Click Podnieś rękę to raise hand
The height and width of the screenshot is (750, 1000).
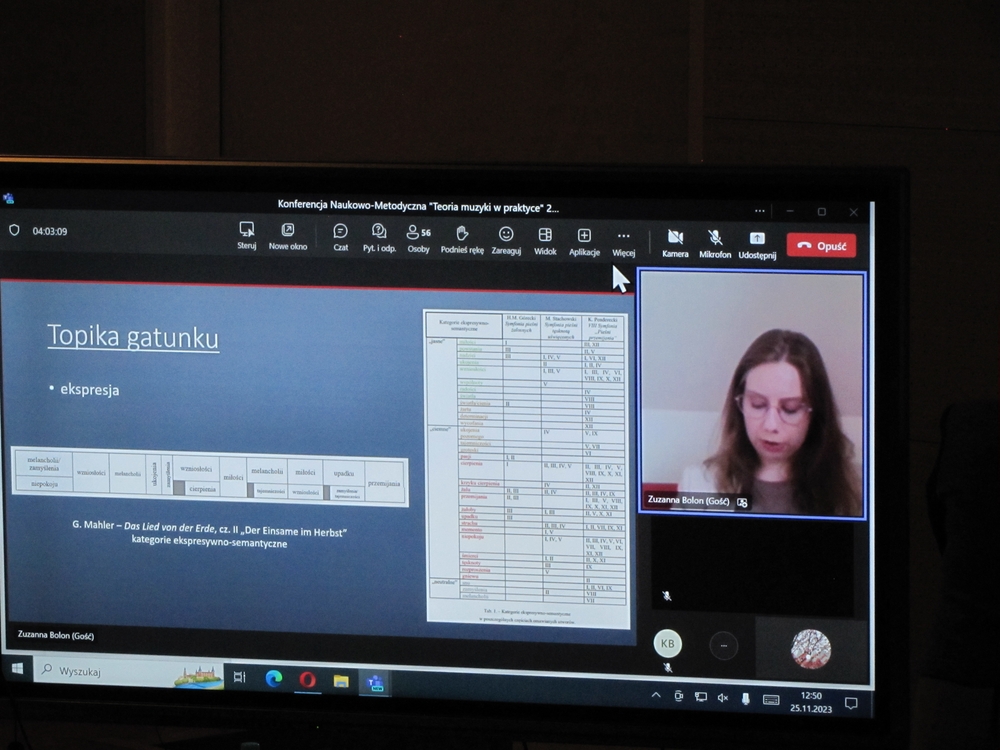[462, 239]
